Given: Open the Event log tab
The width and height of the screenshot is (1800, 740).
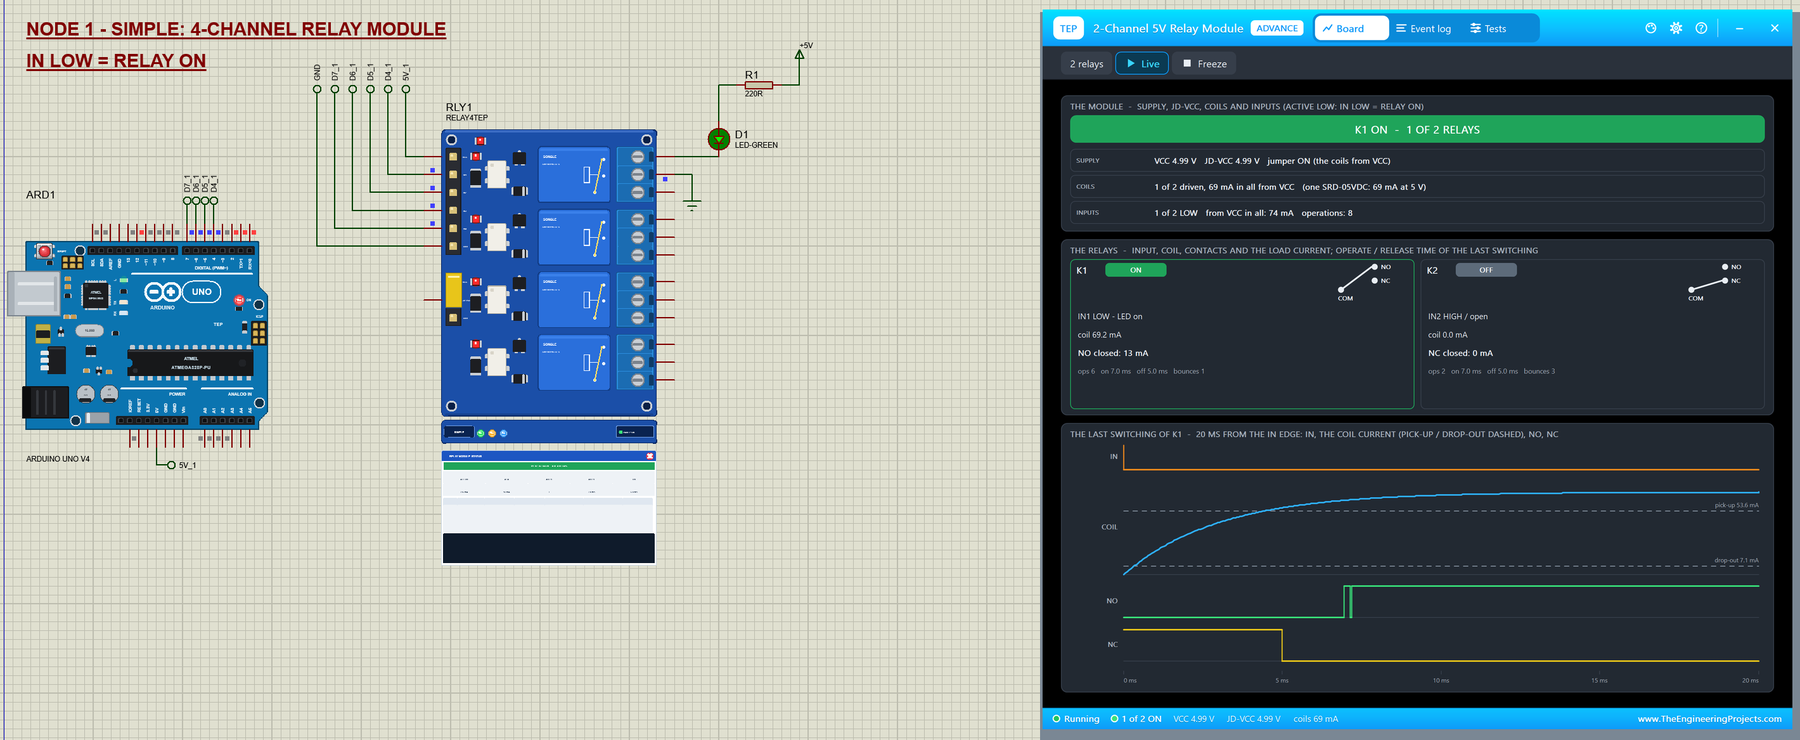Looking at the screenshot, I should coord(1423,28).
